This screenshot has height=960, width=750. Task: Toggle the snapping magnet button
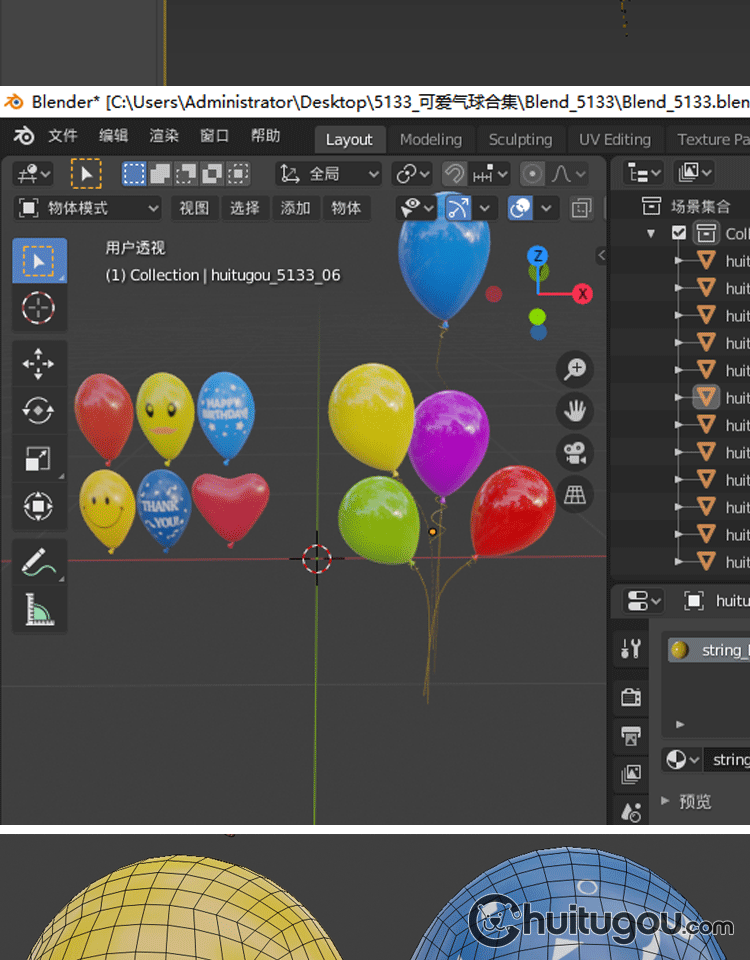454,174
